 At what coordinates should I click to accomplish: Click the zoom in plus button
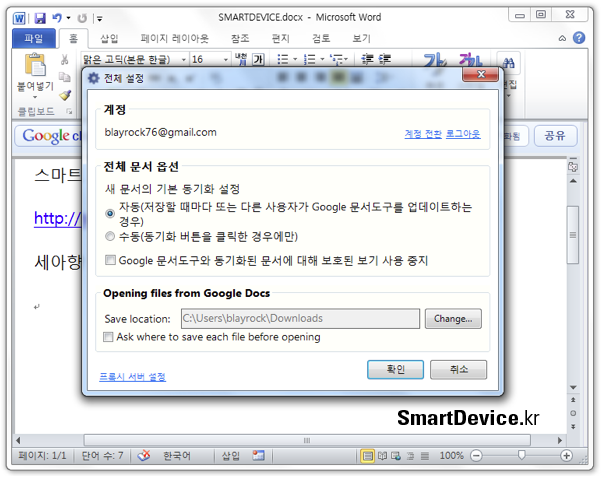coord(566,456)
